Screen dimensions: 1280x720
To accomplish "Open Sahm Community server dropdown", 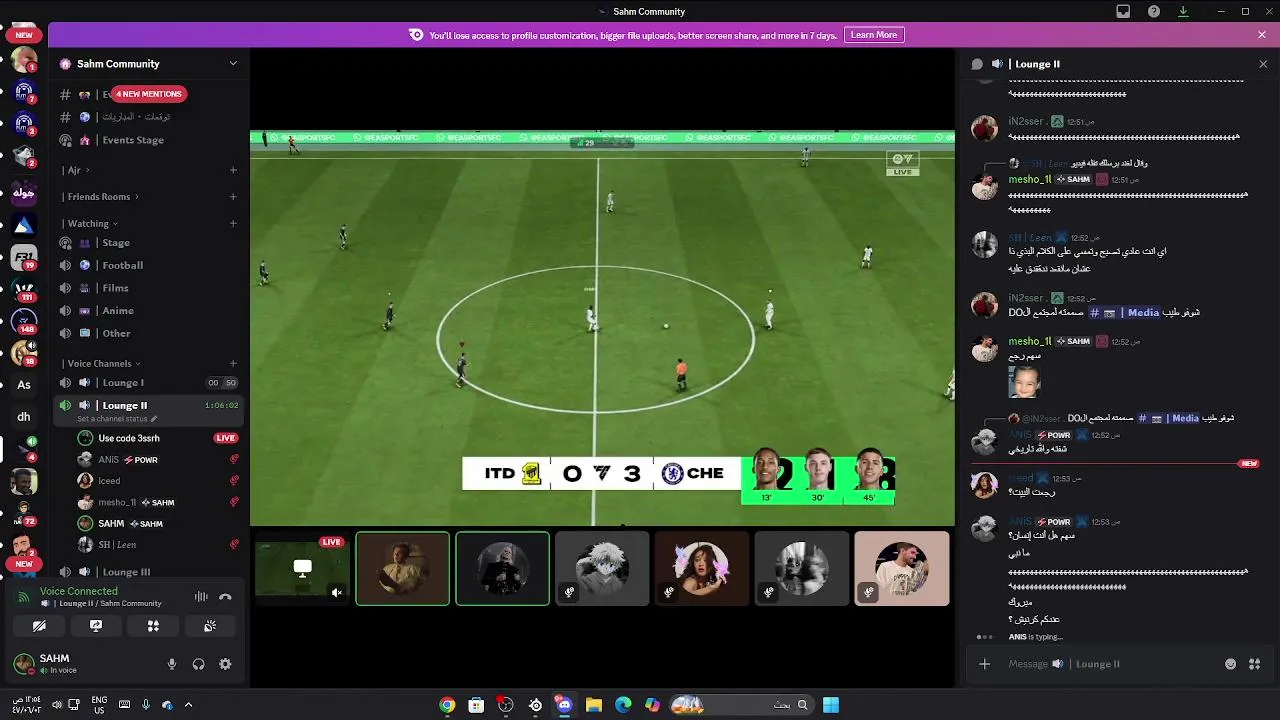I will pyautogui.click(x=149, y=63).
